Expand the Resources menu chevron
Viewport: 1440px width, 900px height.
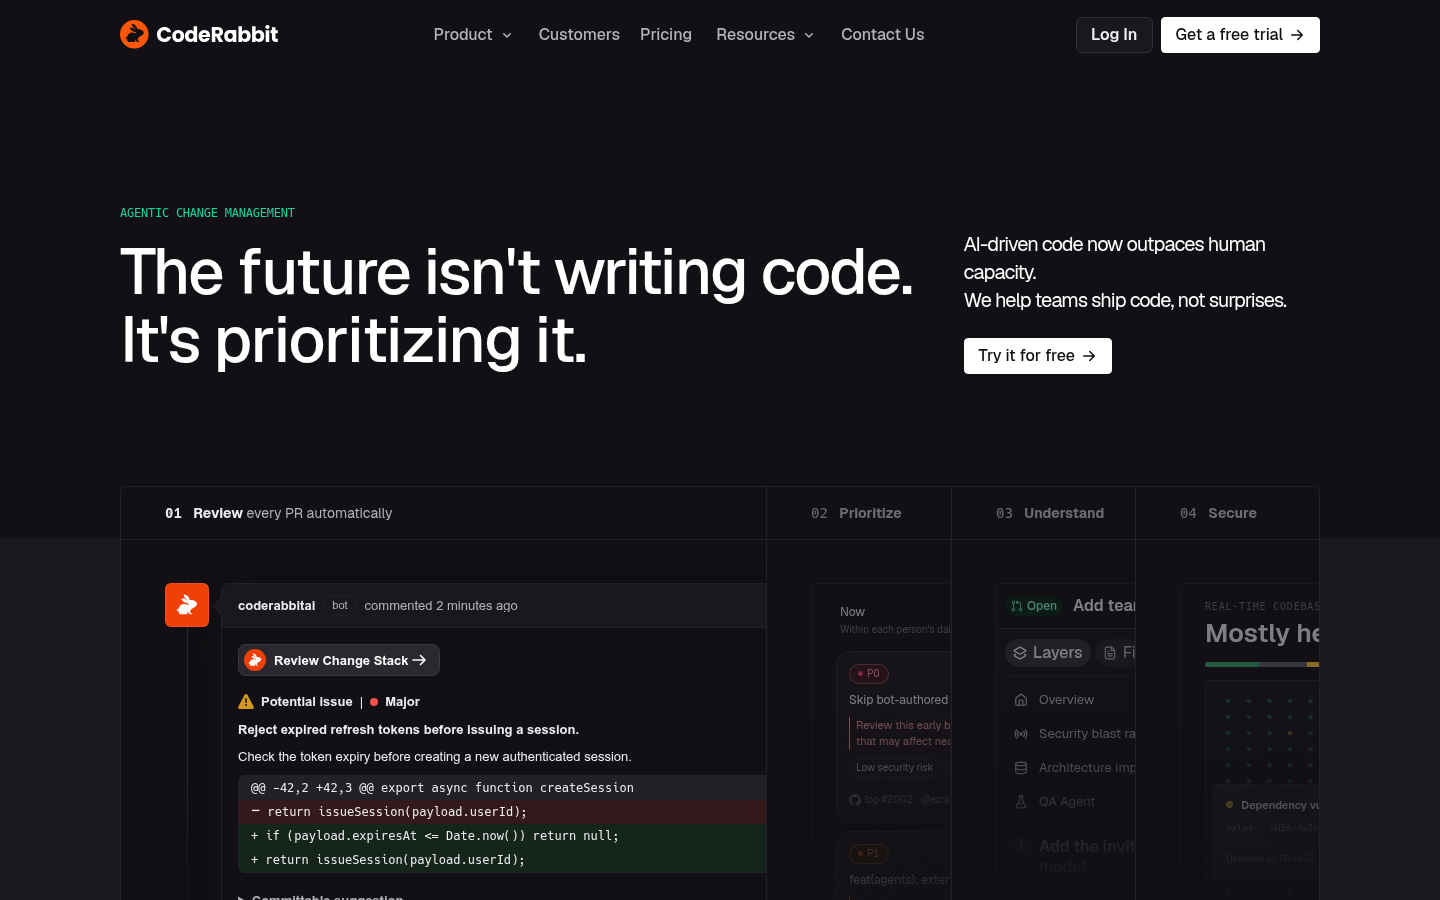[x=809, y=35]
